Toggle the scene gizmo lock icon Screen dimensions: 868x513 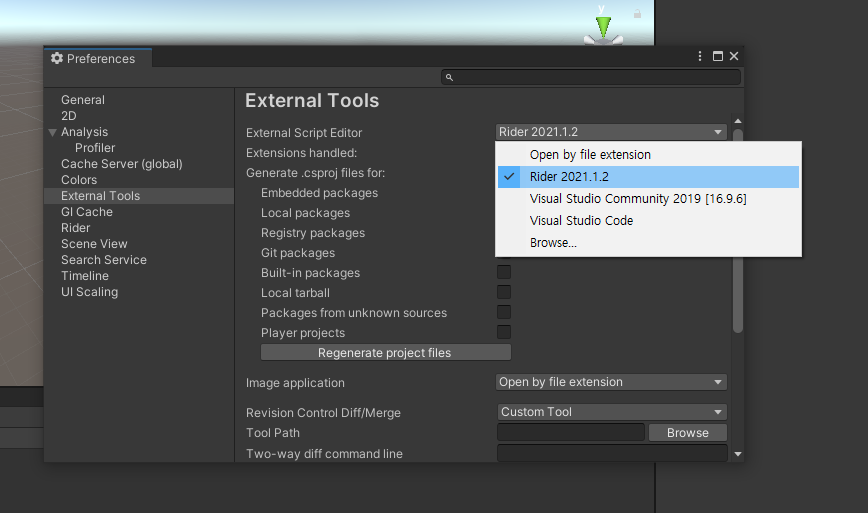(637, 14)
